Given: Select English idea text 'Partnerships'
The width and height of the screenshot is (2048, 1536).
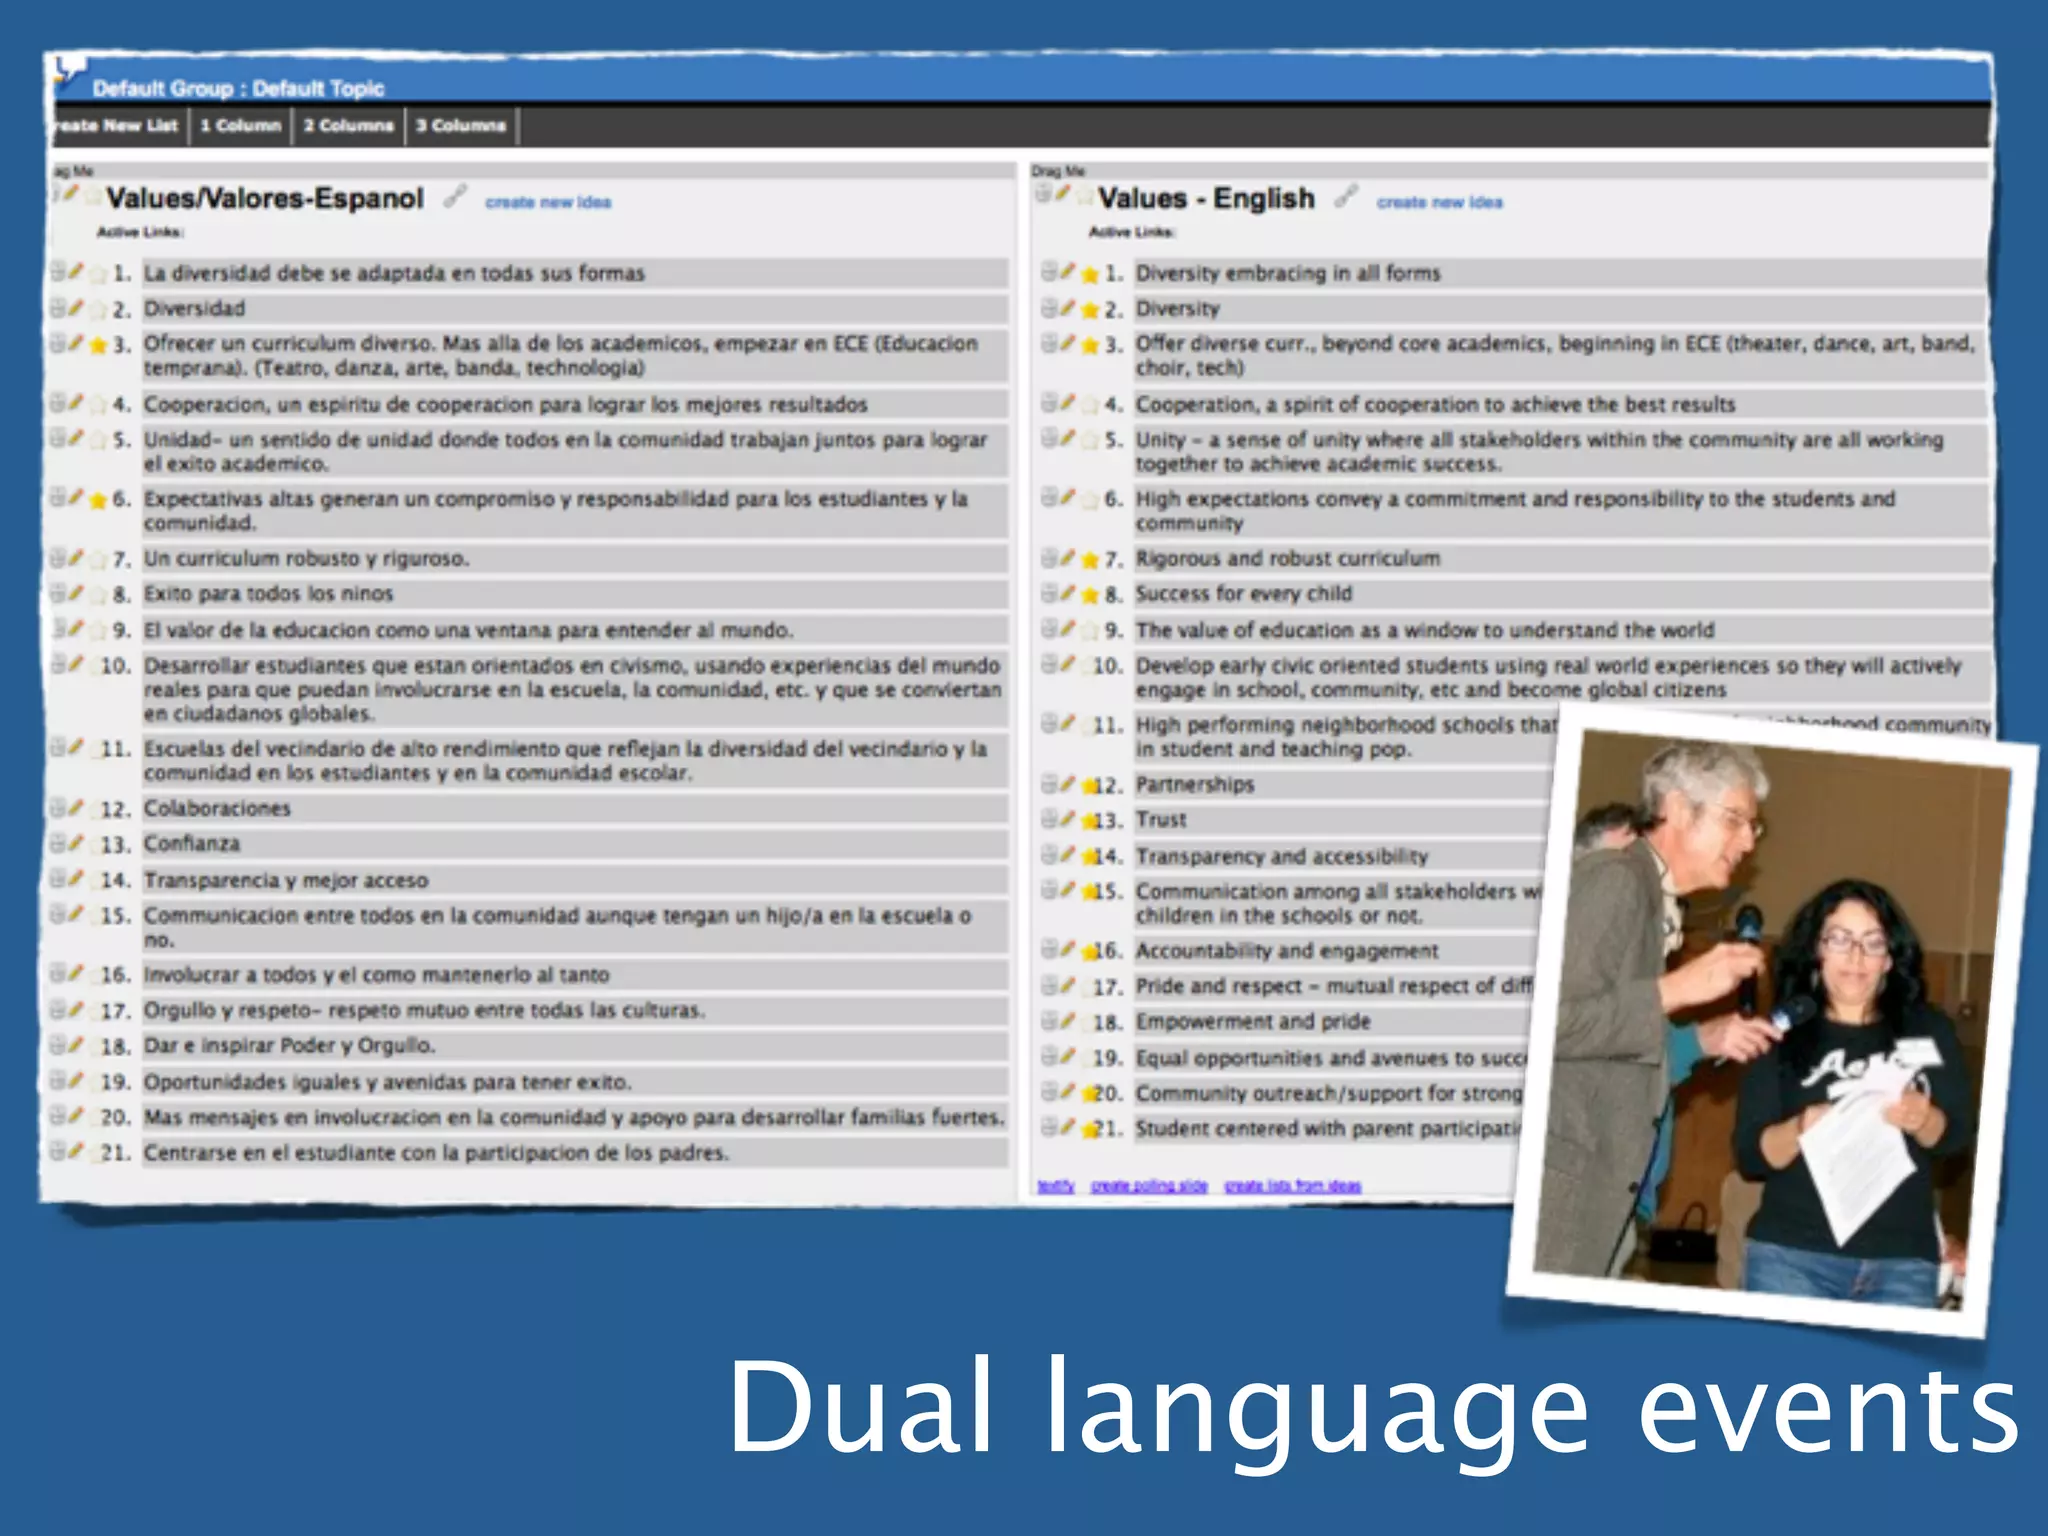Looking at the screenshot, I should tap(1195, 784).
